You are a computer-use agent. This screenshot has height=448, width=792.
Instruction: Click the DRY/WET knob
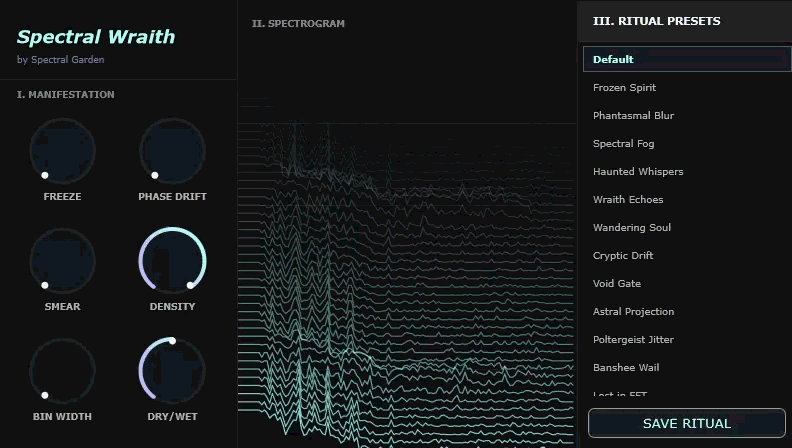point(172,371)
